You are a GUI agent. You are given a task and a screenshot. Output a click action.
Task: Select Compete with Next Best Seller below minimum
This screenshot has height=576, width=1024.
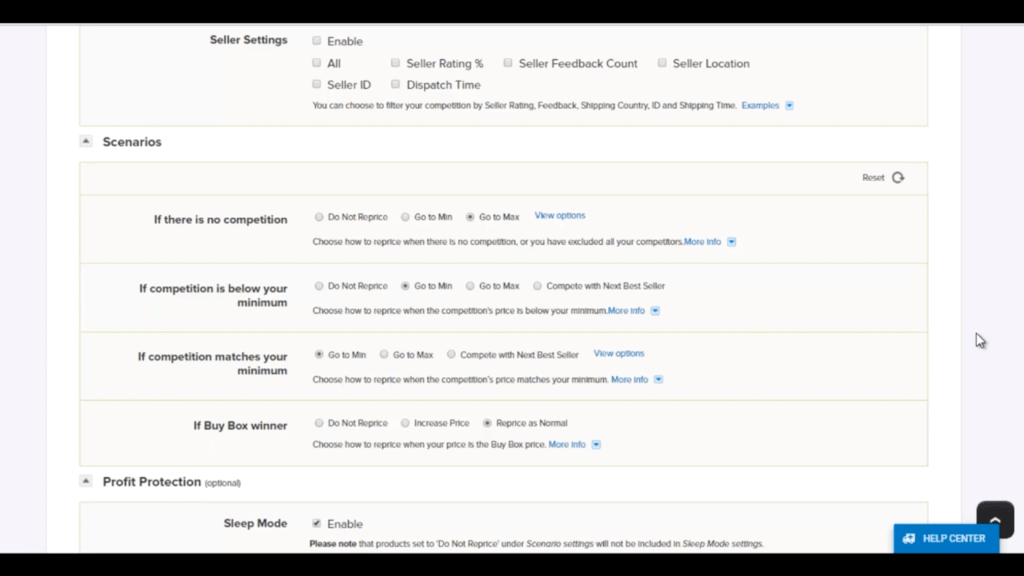[538, 286]
